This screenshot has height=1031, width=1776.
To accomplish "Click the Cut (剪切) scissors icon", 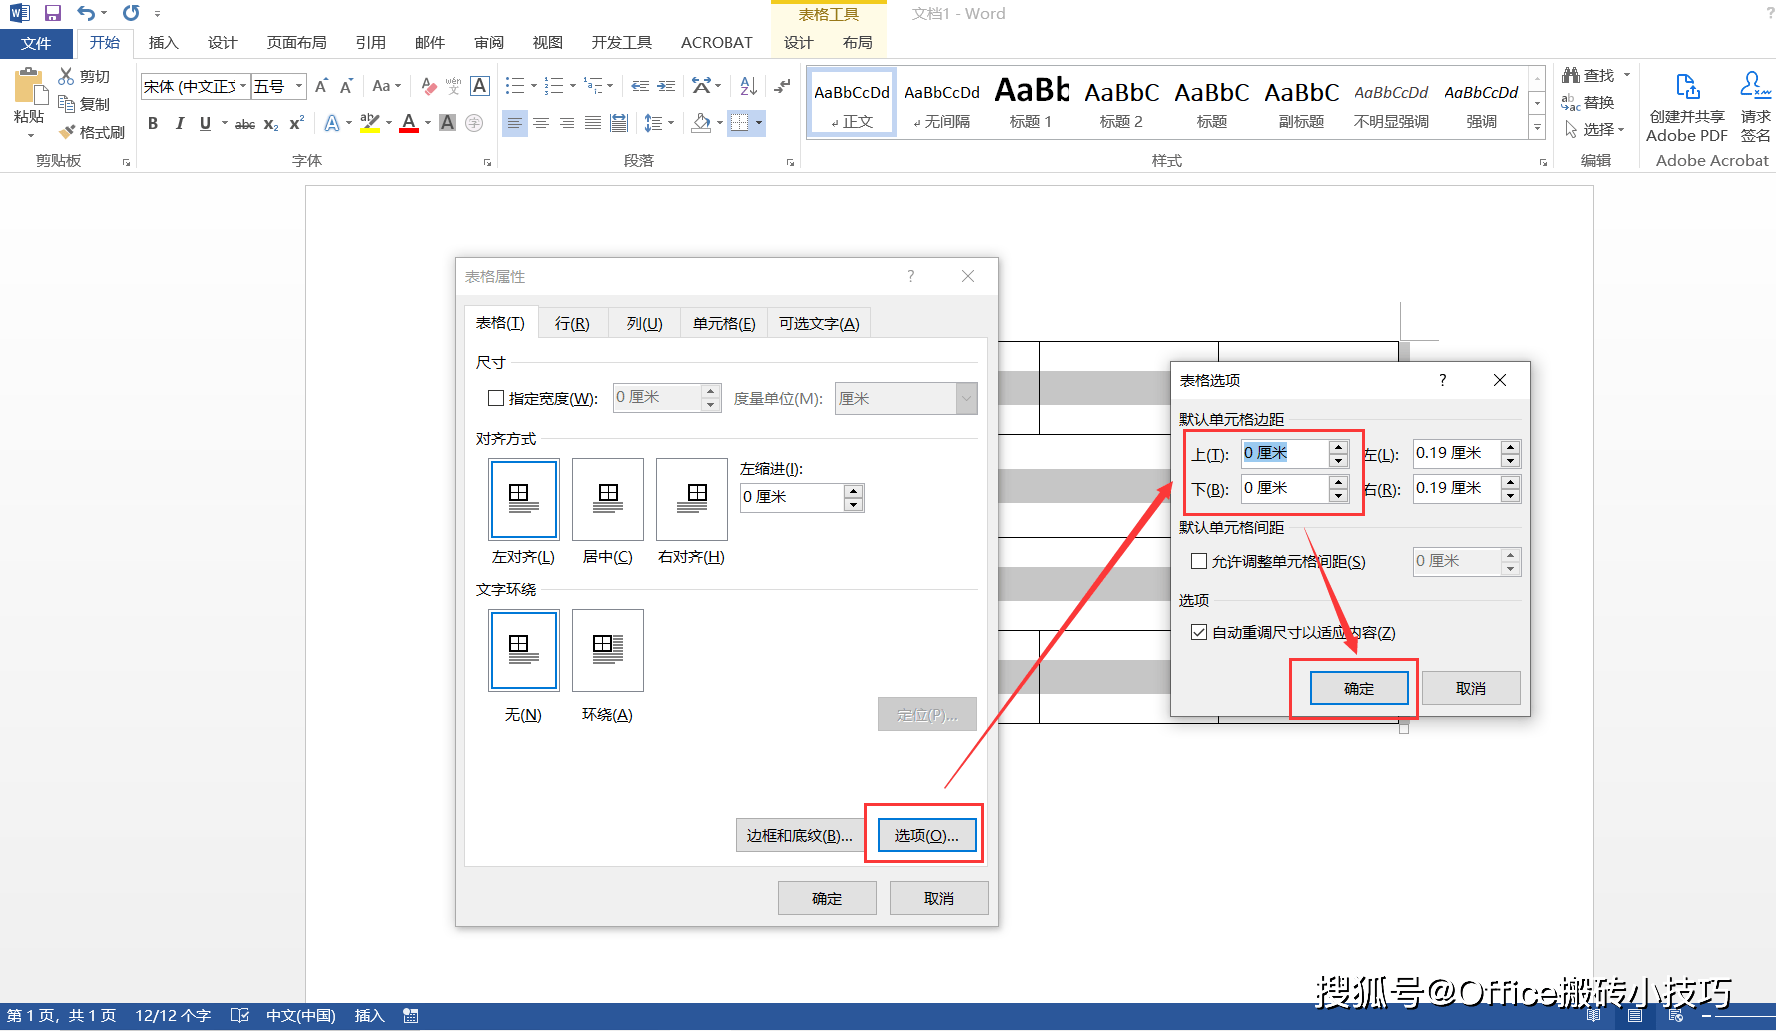I will [67, 76].
